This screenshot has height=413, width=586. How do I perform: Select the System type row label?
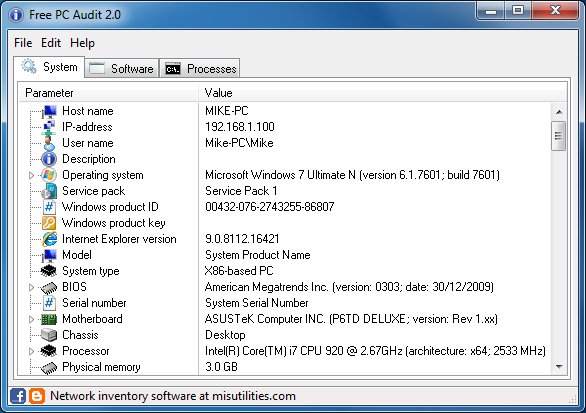coord(91,271)
